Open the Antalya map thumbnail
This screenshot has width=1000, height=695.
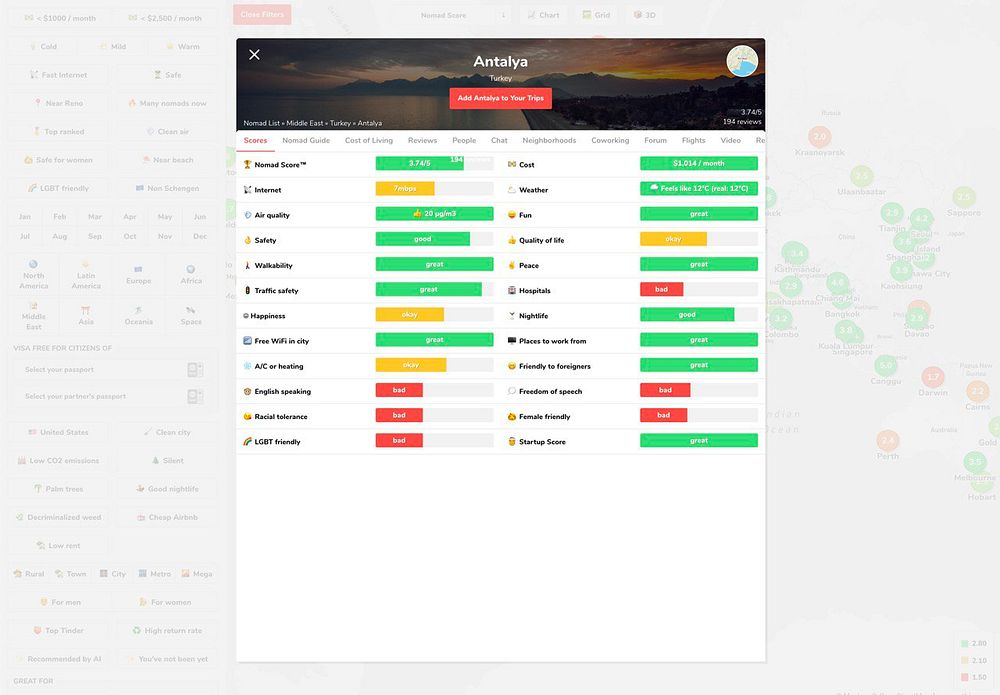pyautogui.click(x=742, y=61)
